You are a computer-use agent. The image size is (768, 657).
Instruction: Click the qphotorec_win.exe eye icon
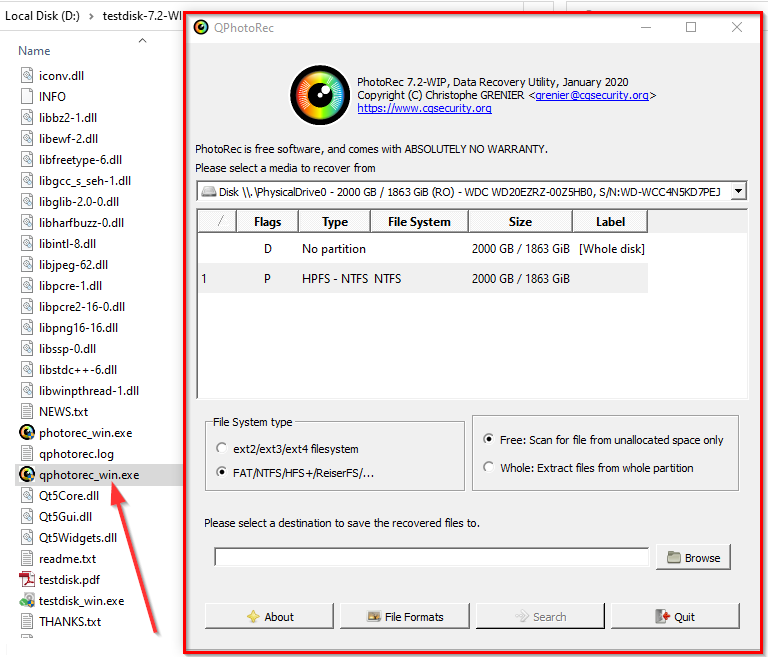(27, 475)
